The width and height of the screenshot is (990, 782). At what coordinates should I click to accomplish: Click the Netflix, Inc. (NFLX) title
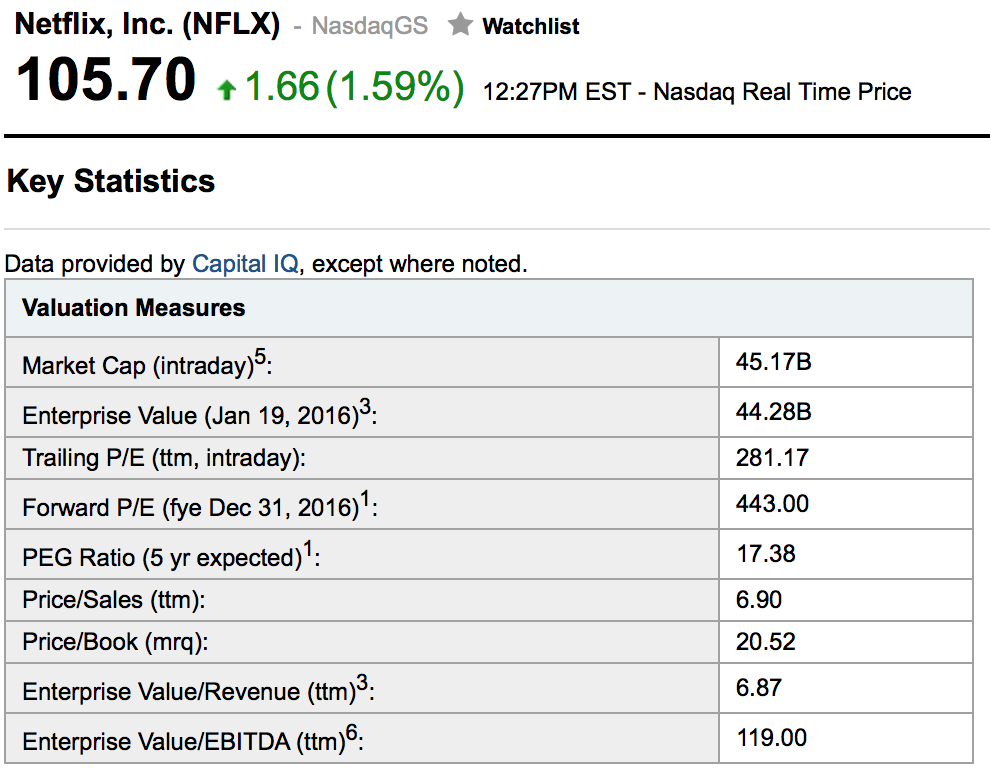tap(147, 24)
